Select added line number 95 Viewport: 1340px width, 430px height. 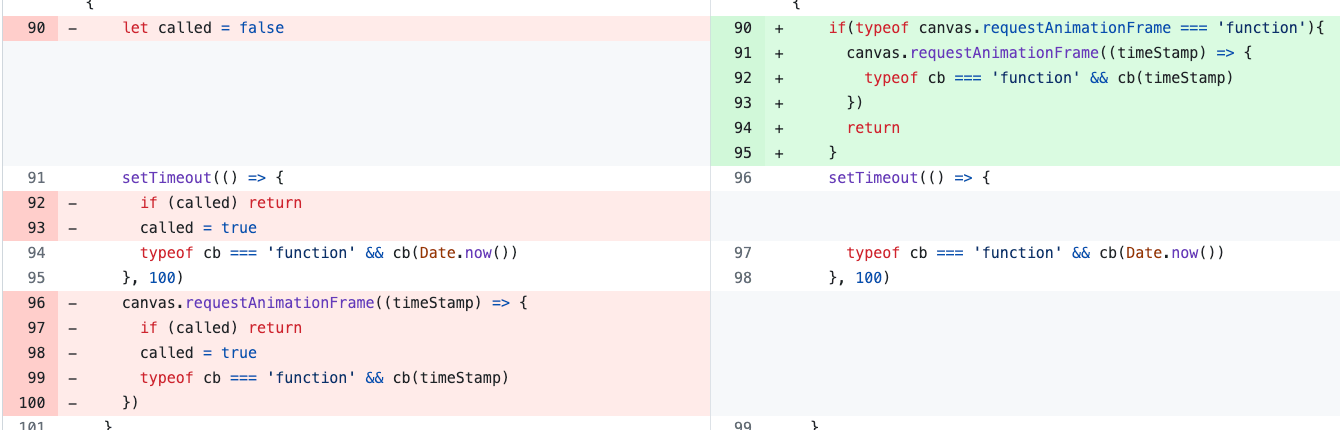point(742,153)
